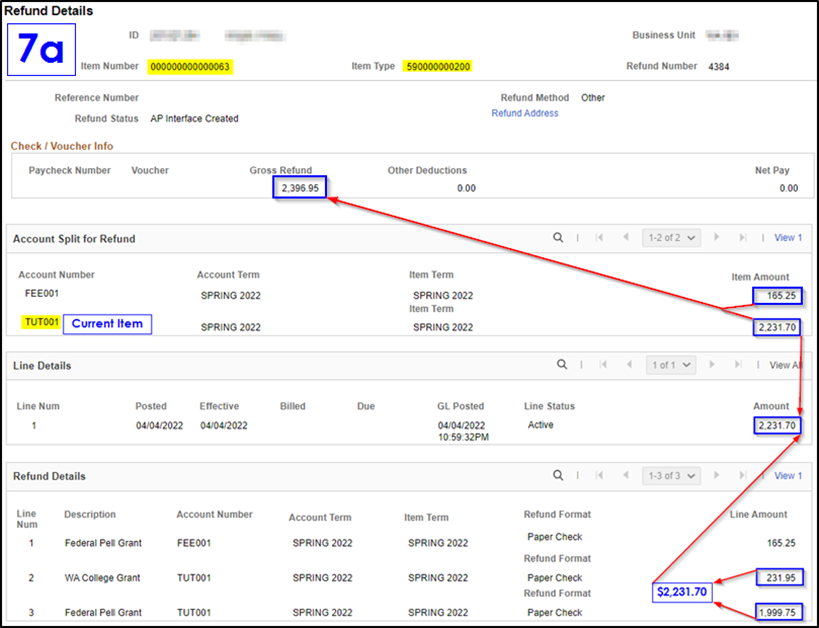
Task: Click the magnifier icon in the bottom Refund Details grid
Action: coord(559,476)
